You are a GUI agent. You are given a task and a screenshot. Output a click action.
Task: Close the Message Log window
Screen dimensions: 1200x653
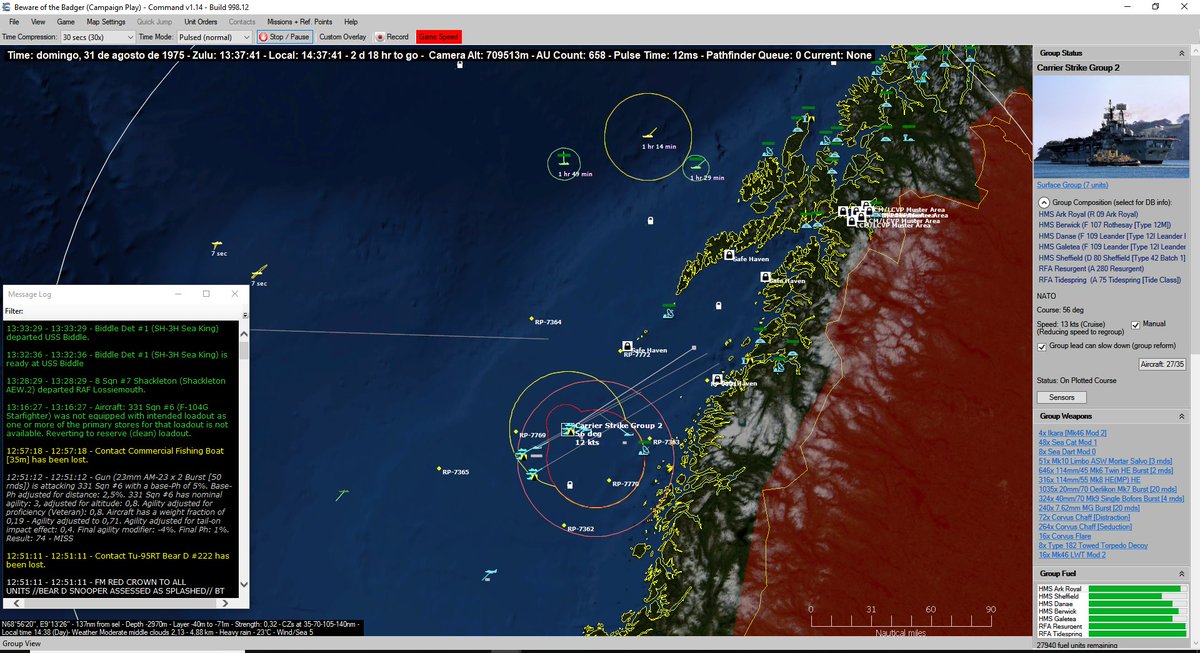coord(235,294)
